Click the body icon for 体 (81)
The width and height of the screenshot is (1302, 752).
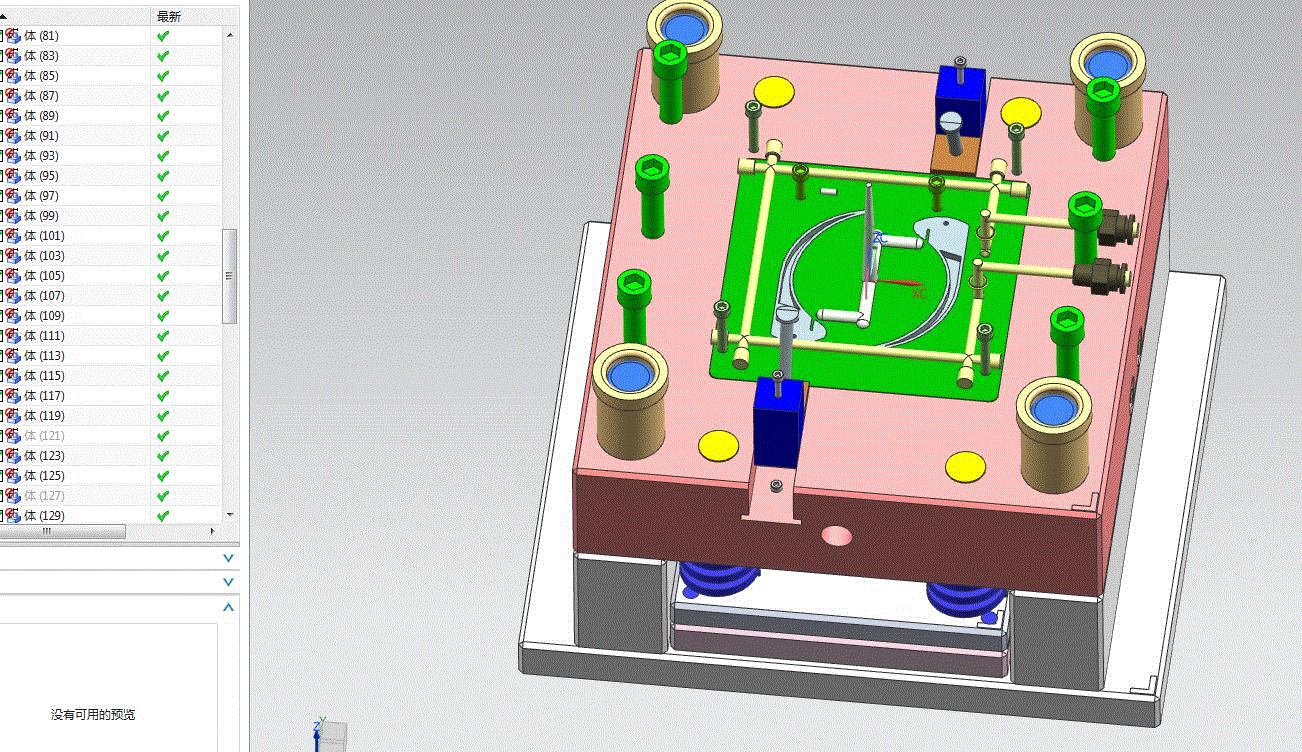pyautogui.click(x=13, y=36)
